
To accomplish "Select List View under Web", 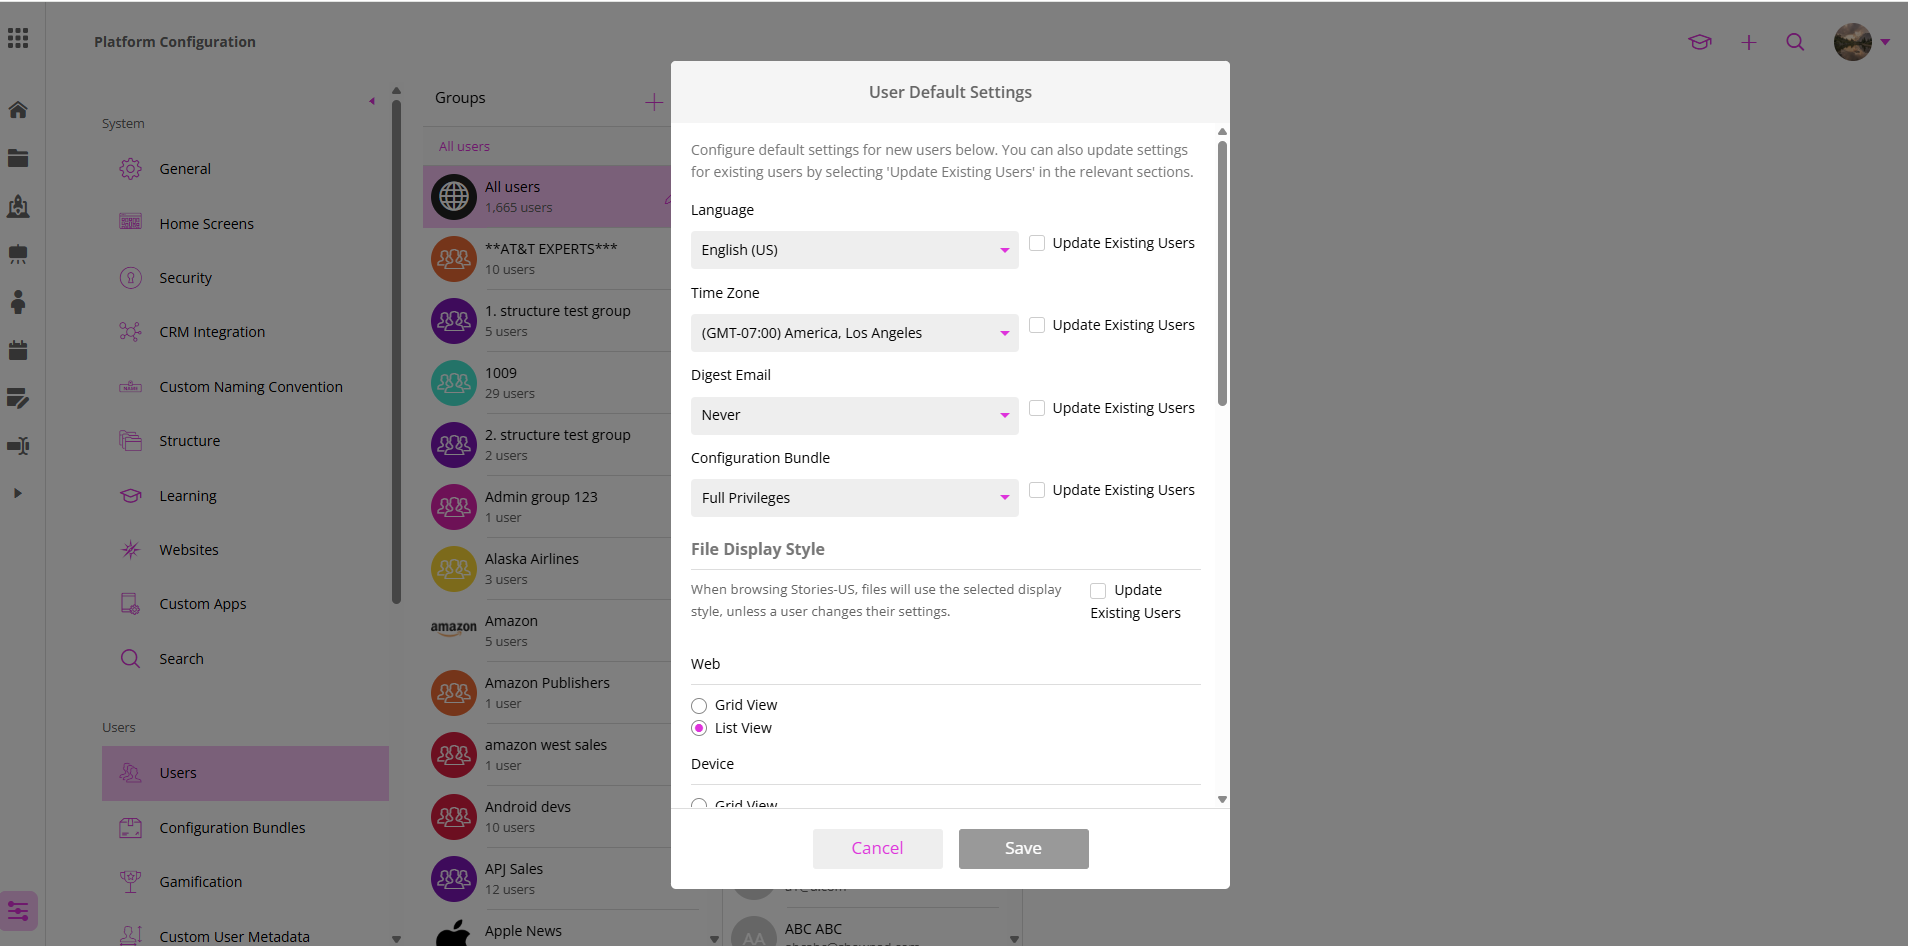I will coord(699,728).
